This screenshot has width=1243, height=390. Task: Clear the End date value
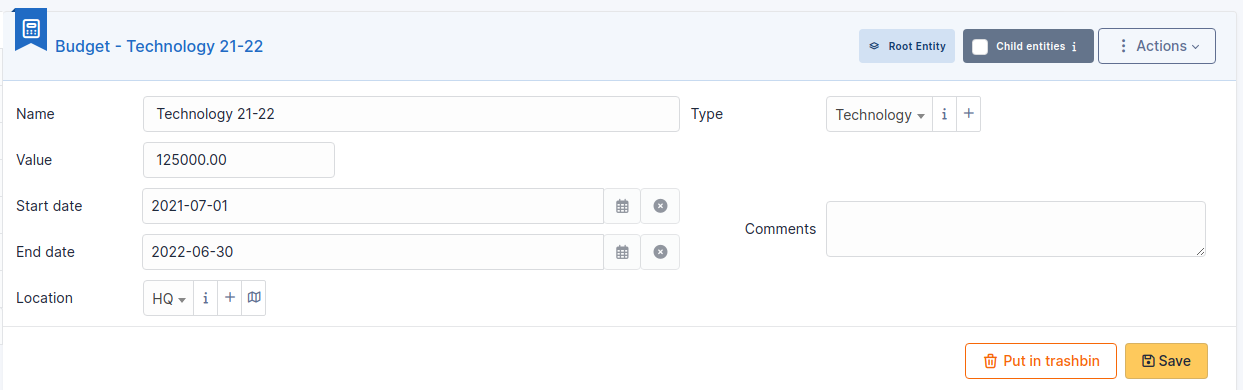pyautogui.click(x=660, y=252)
